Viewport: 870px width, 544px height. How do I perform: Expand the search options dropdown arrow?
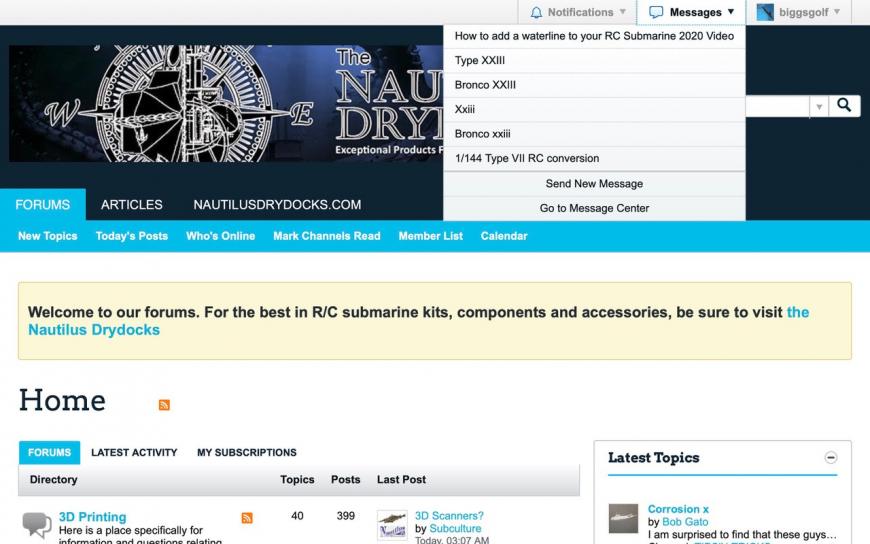[x=819, y=106]
